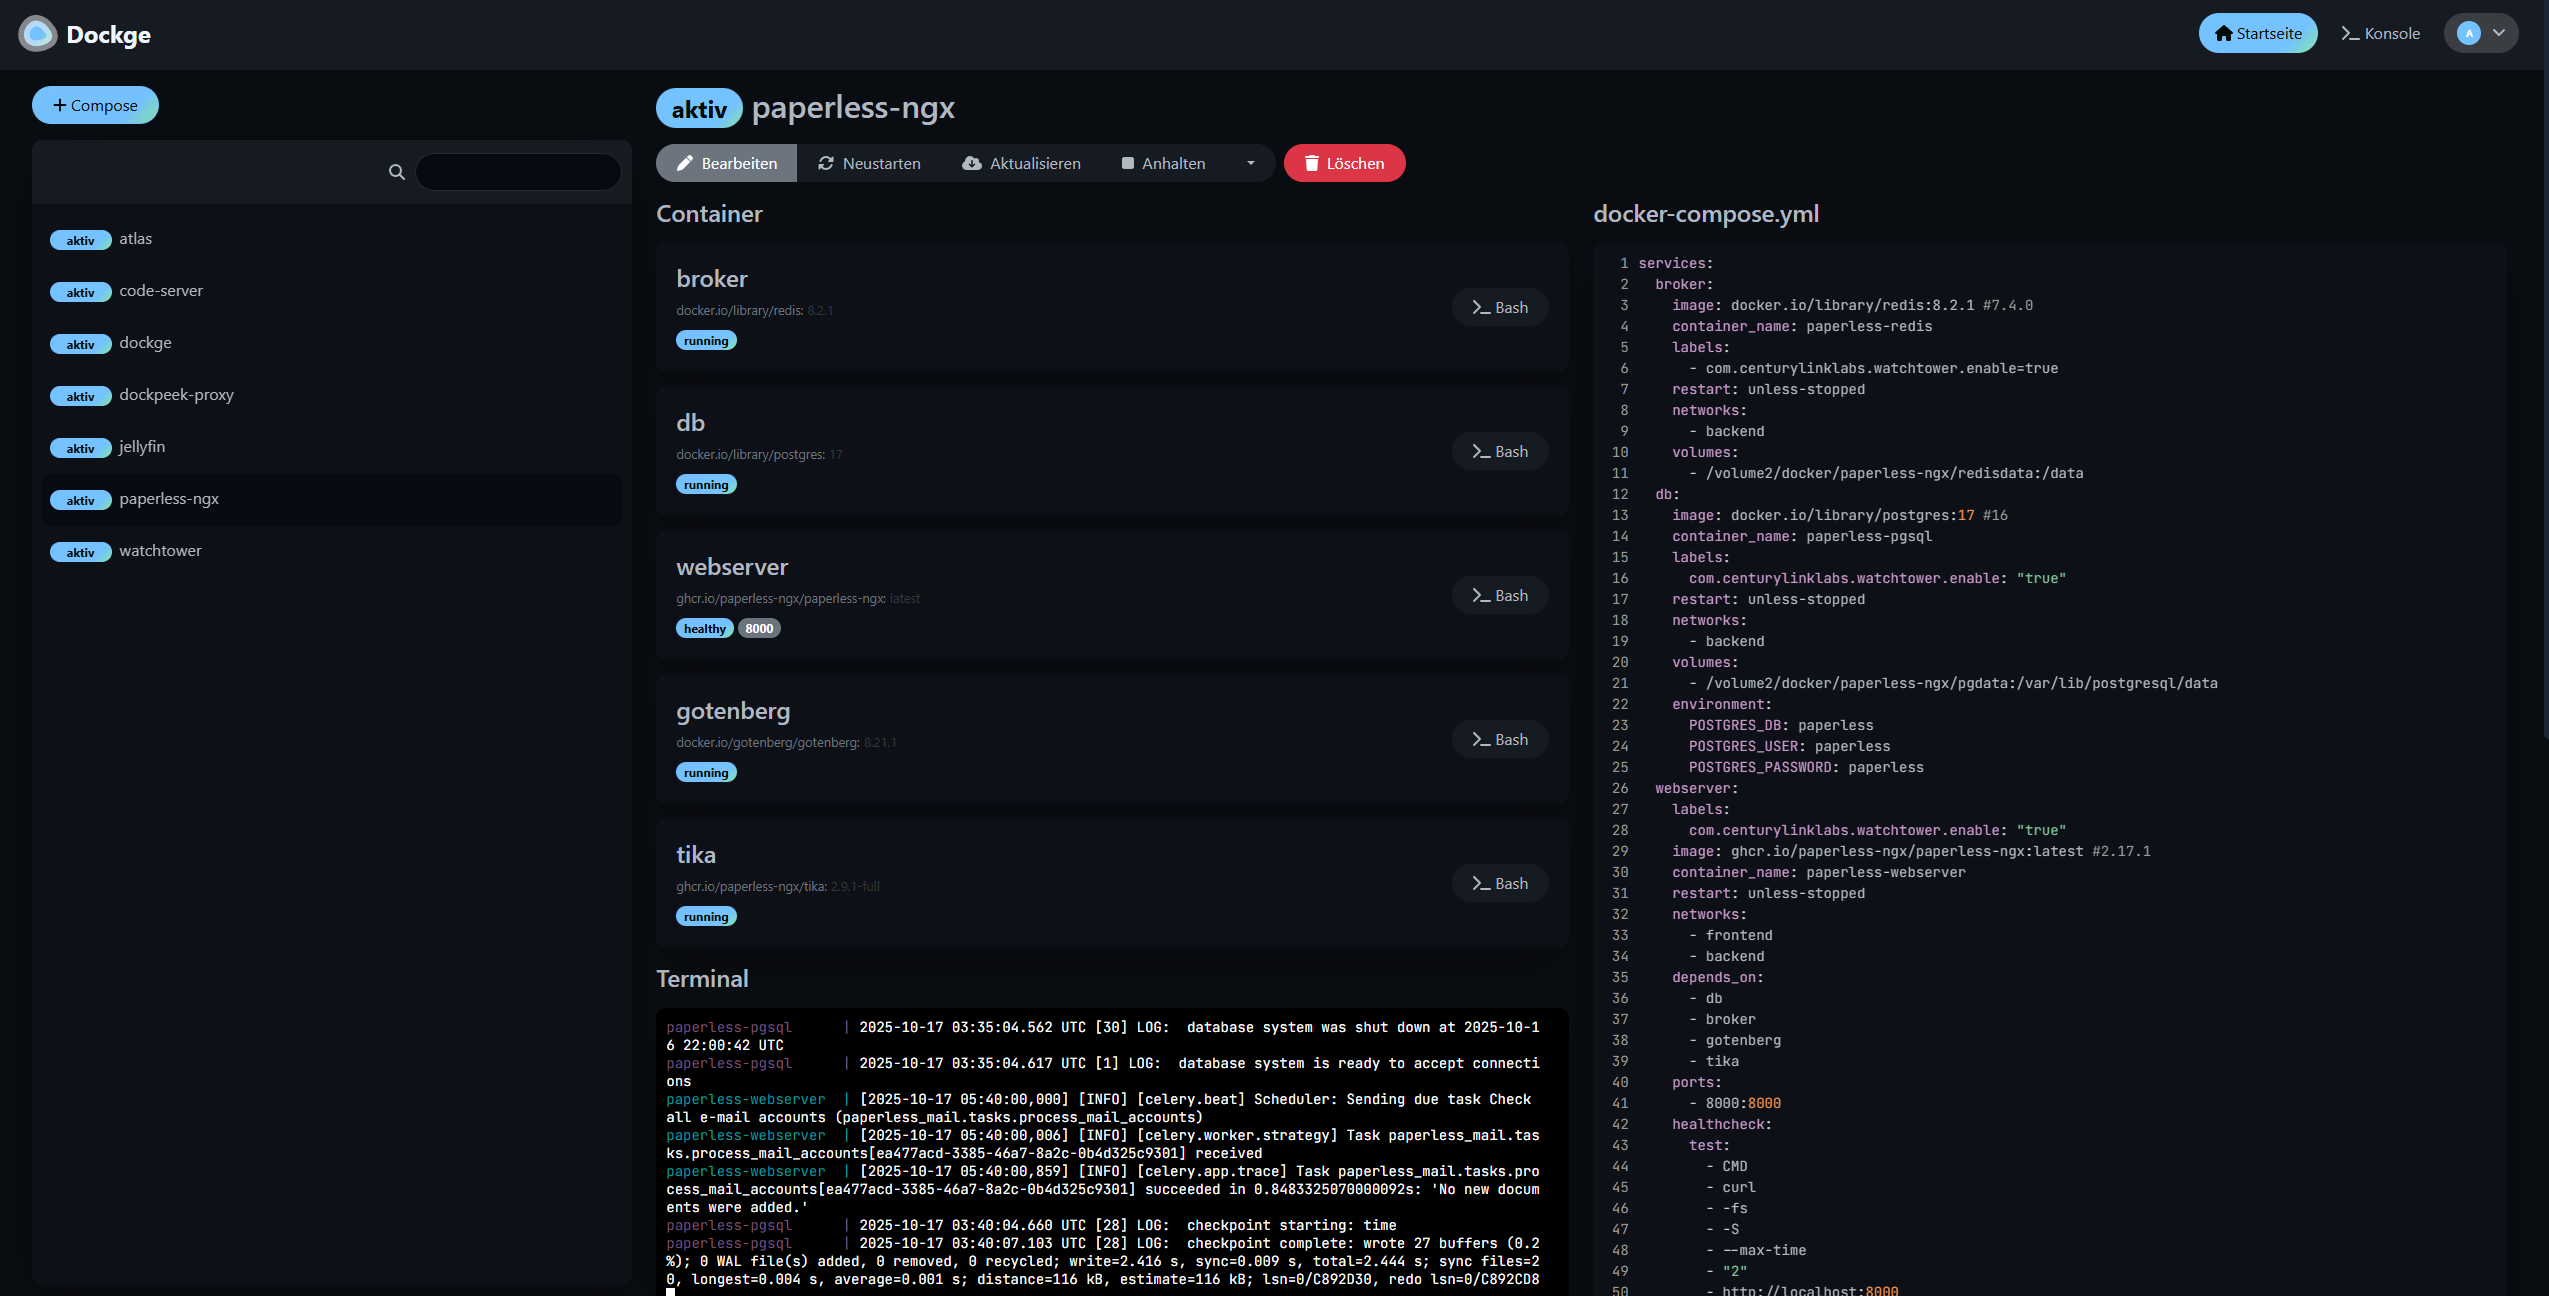Click the search magnifier icon
Viewport: 2549px width, 1296px height.
click(396, 172)
